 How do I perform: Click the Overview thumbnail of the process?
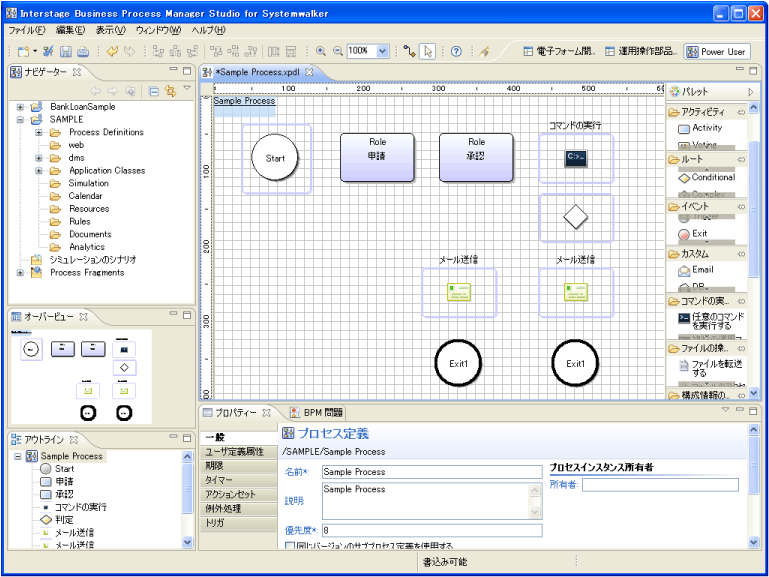click(81, 376)
